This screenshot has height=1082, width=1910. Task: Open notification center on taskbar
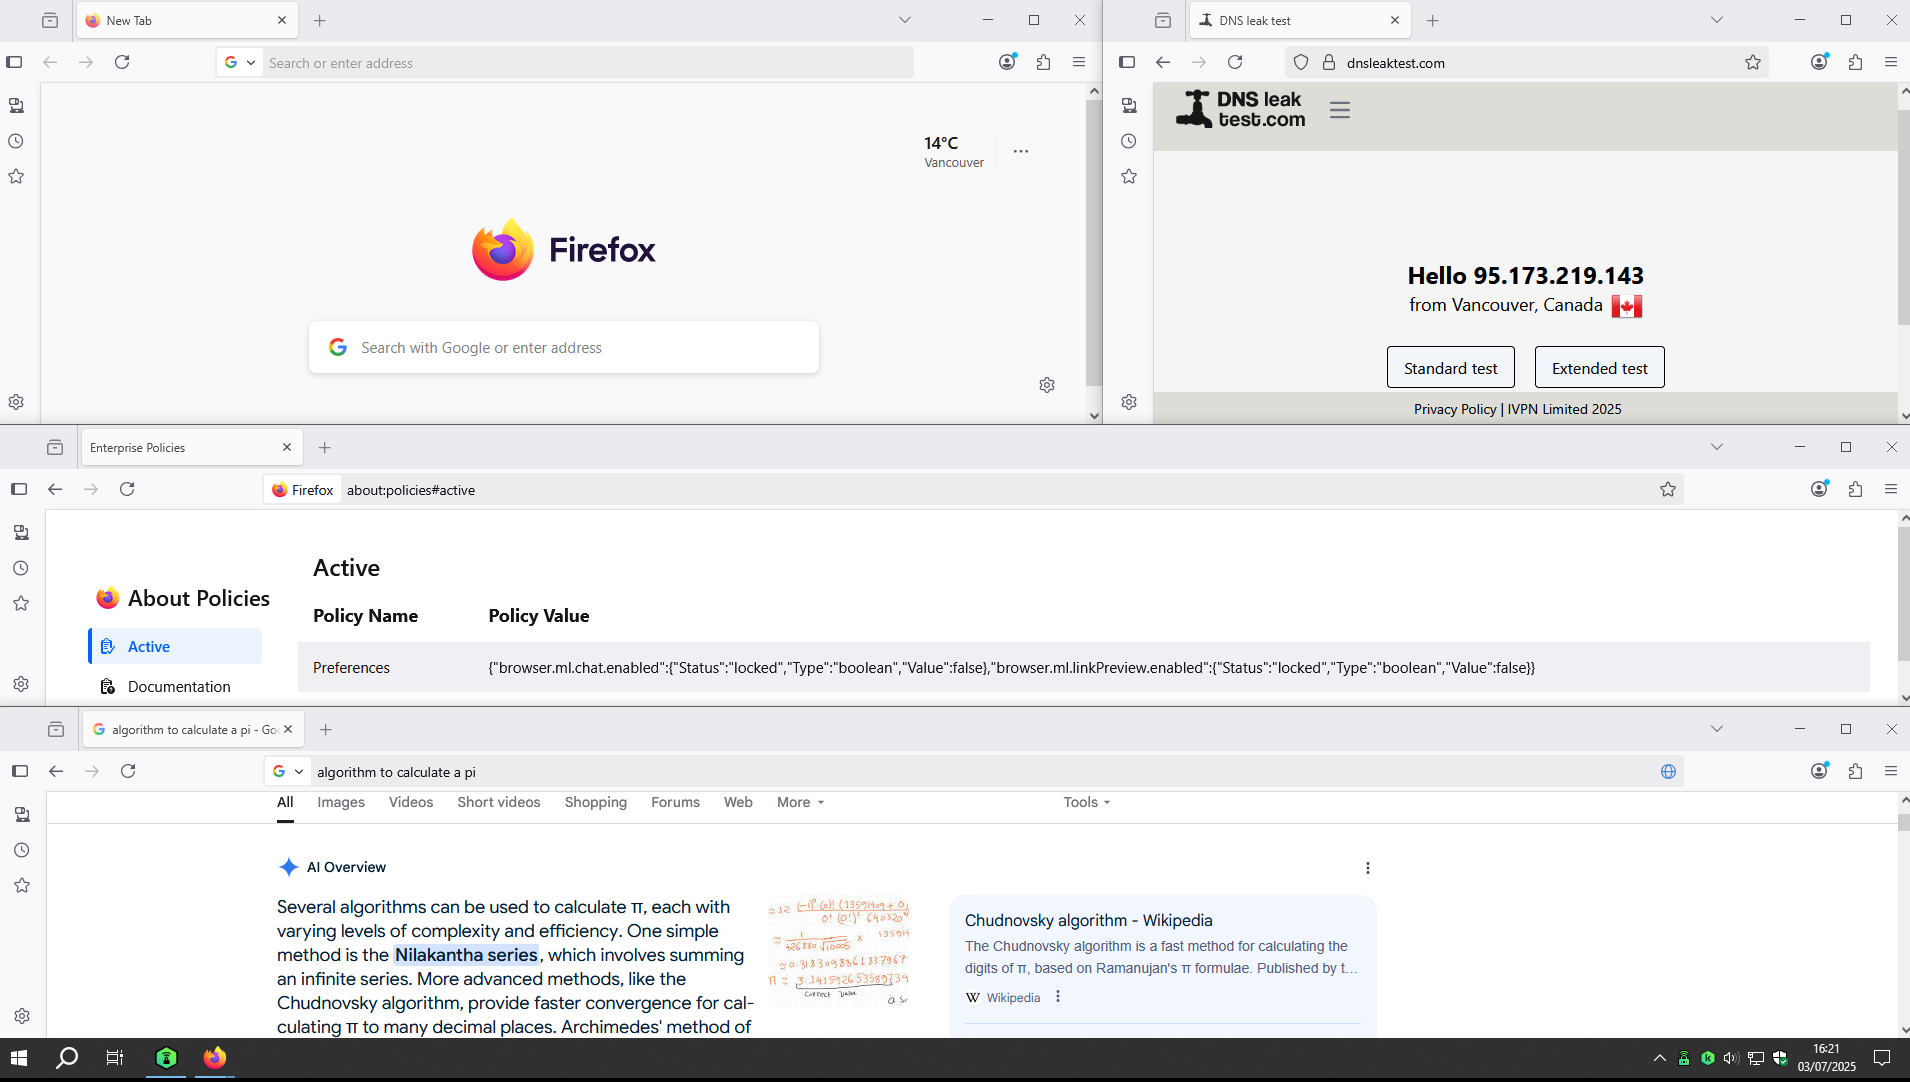click(1882, 1058)
